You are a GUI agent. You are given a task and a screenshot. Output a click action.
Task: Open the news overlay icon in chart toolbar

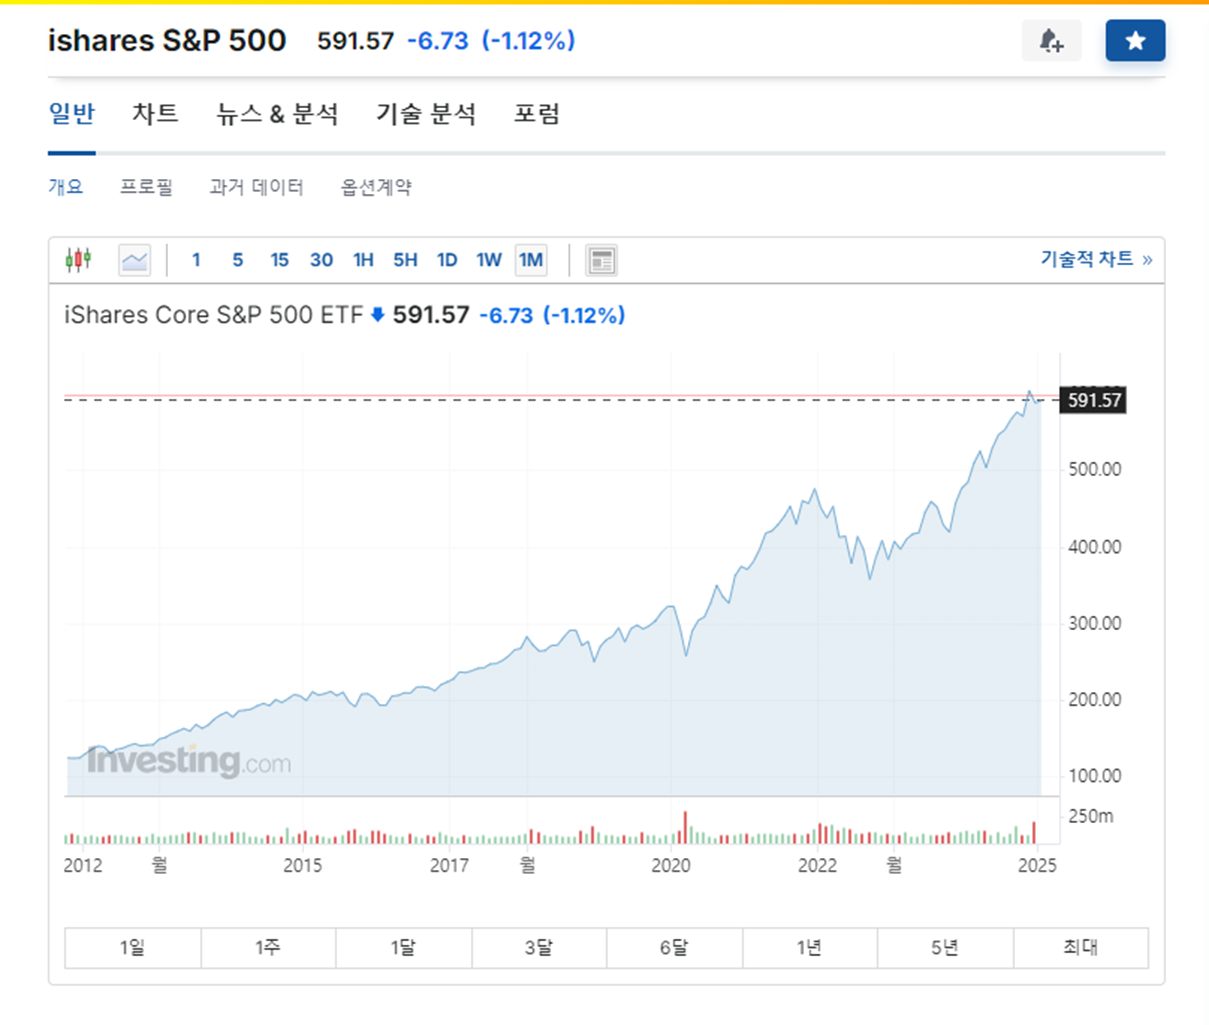click(x=601, y=261)
